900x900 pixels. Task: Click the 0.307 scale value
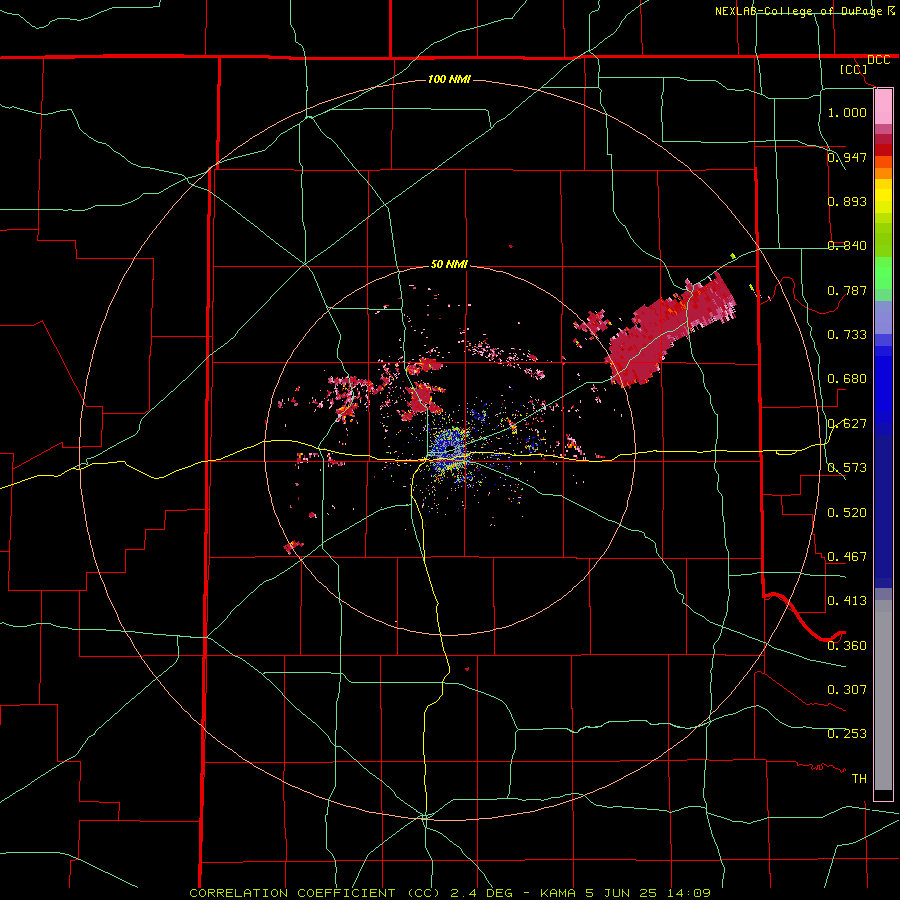(847, 689)
